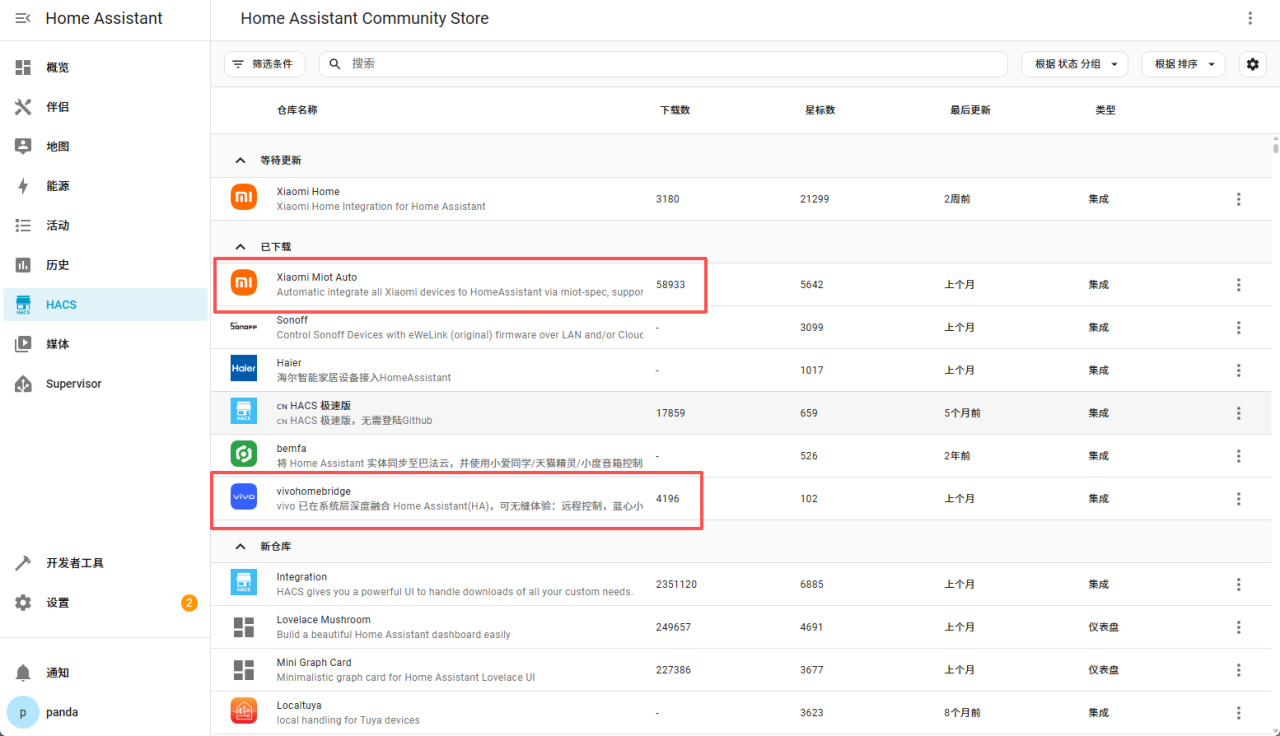1280x736 pixels.
Task: Click the Localtuya logo icon
Action: pyautogui.click(x=243, y=712)
